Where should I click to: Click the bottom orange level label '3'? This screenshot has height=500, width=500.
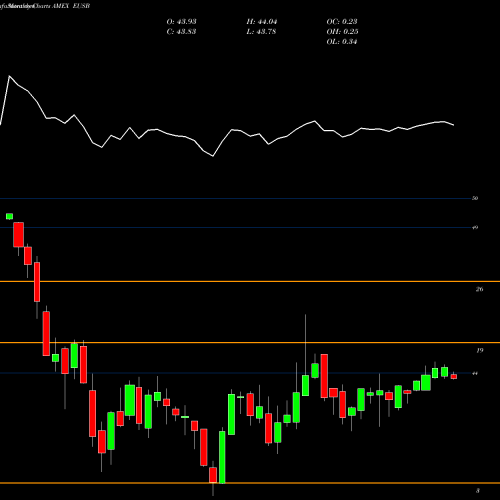[478, 491]
